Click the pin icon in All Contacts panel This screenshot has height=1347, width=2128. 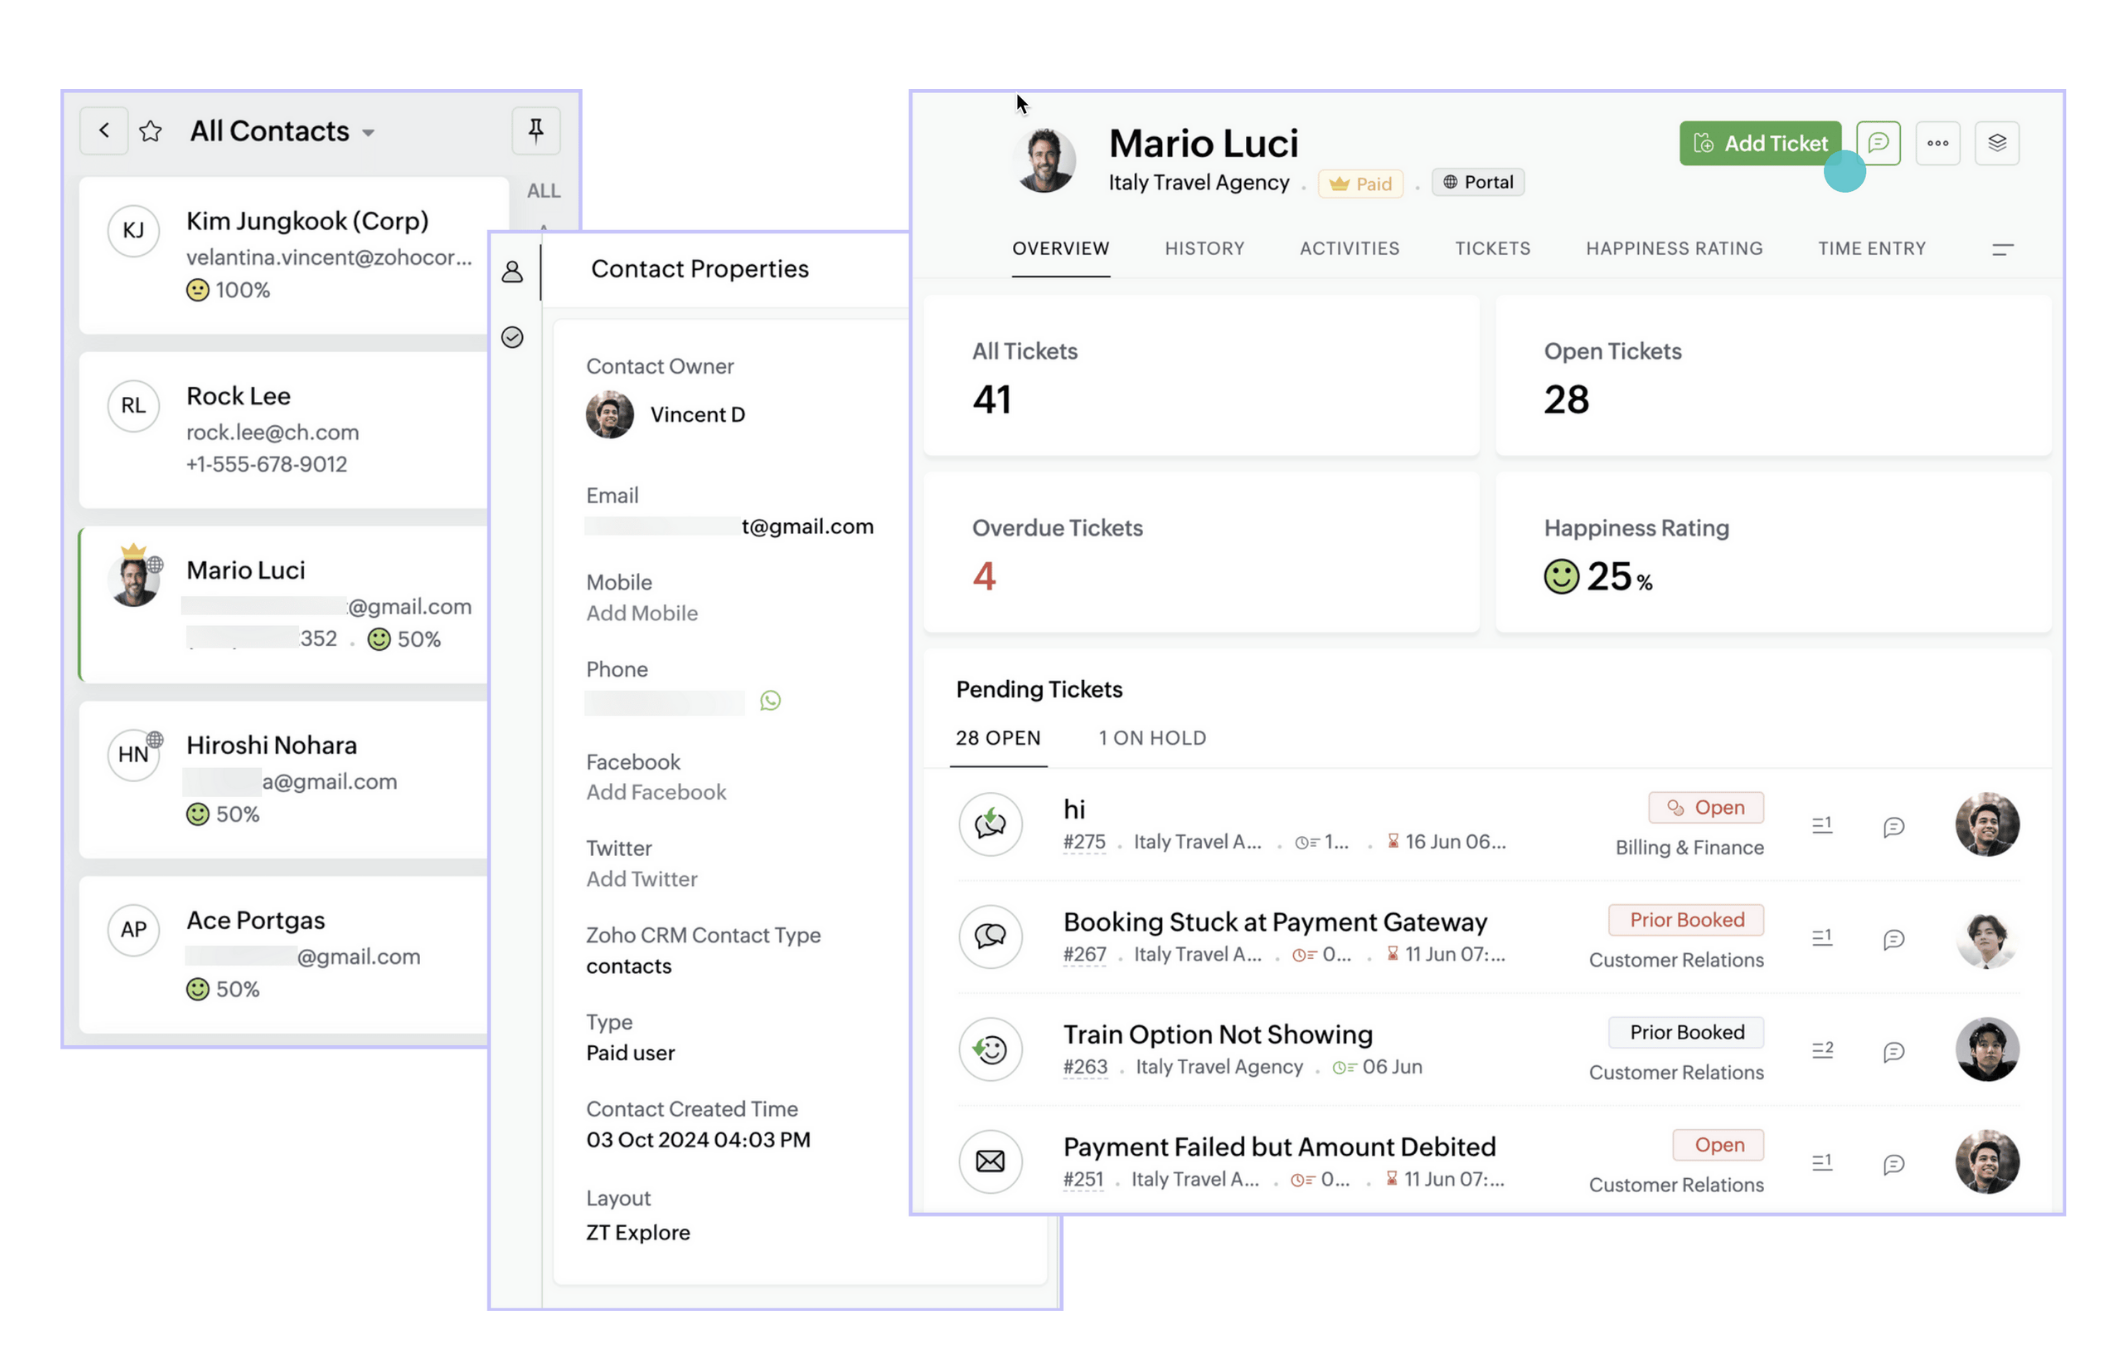coord(536,130)
